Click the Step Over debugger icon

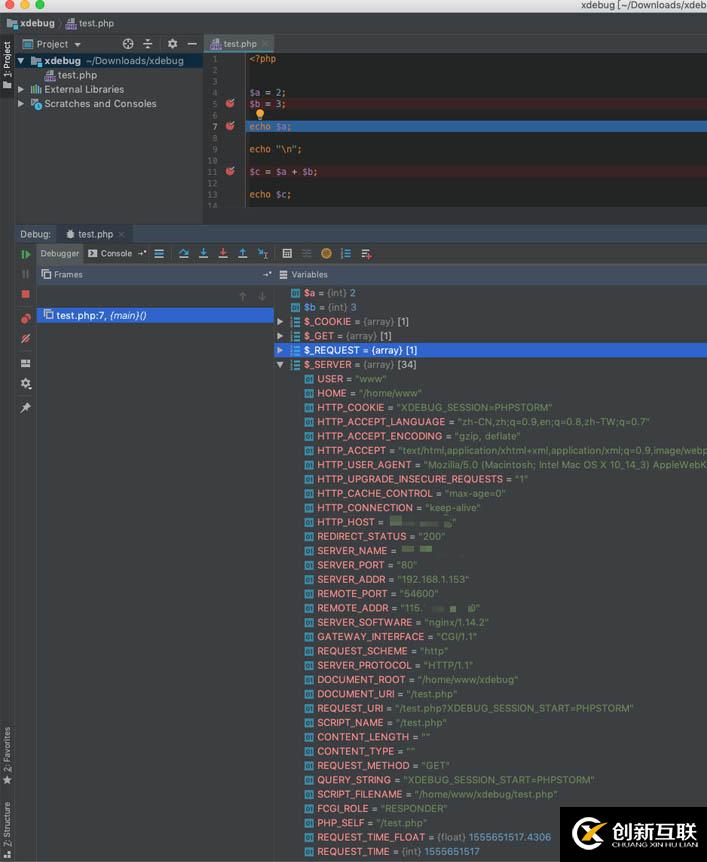point(184,254)
